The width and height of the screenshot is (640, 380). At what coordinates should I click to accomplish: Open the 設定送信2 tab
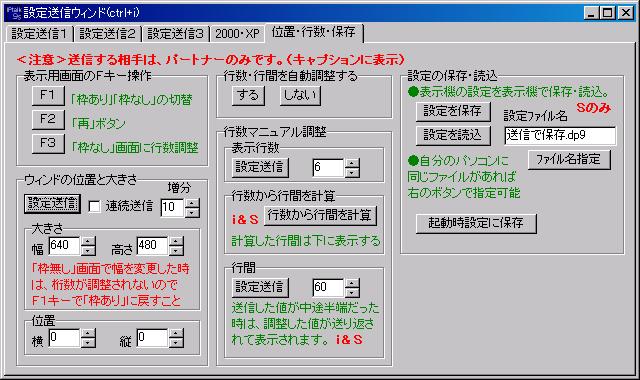click(107, 34)
